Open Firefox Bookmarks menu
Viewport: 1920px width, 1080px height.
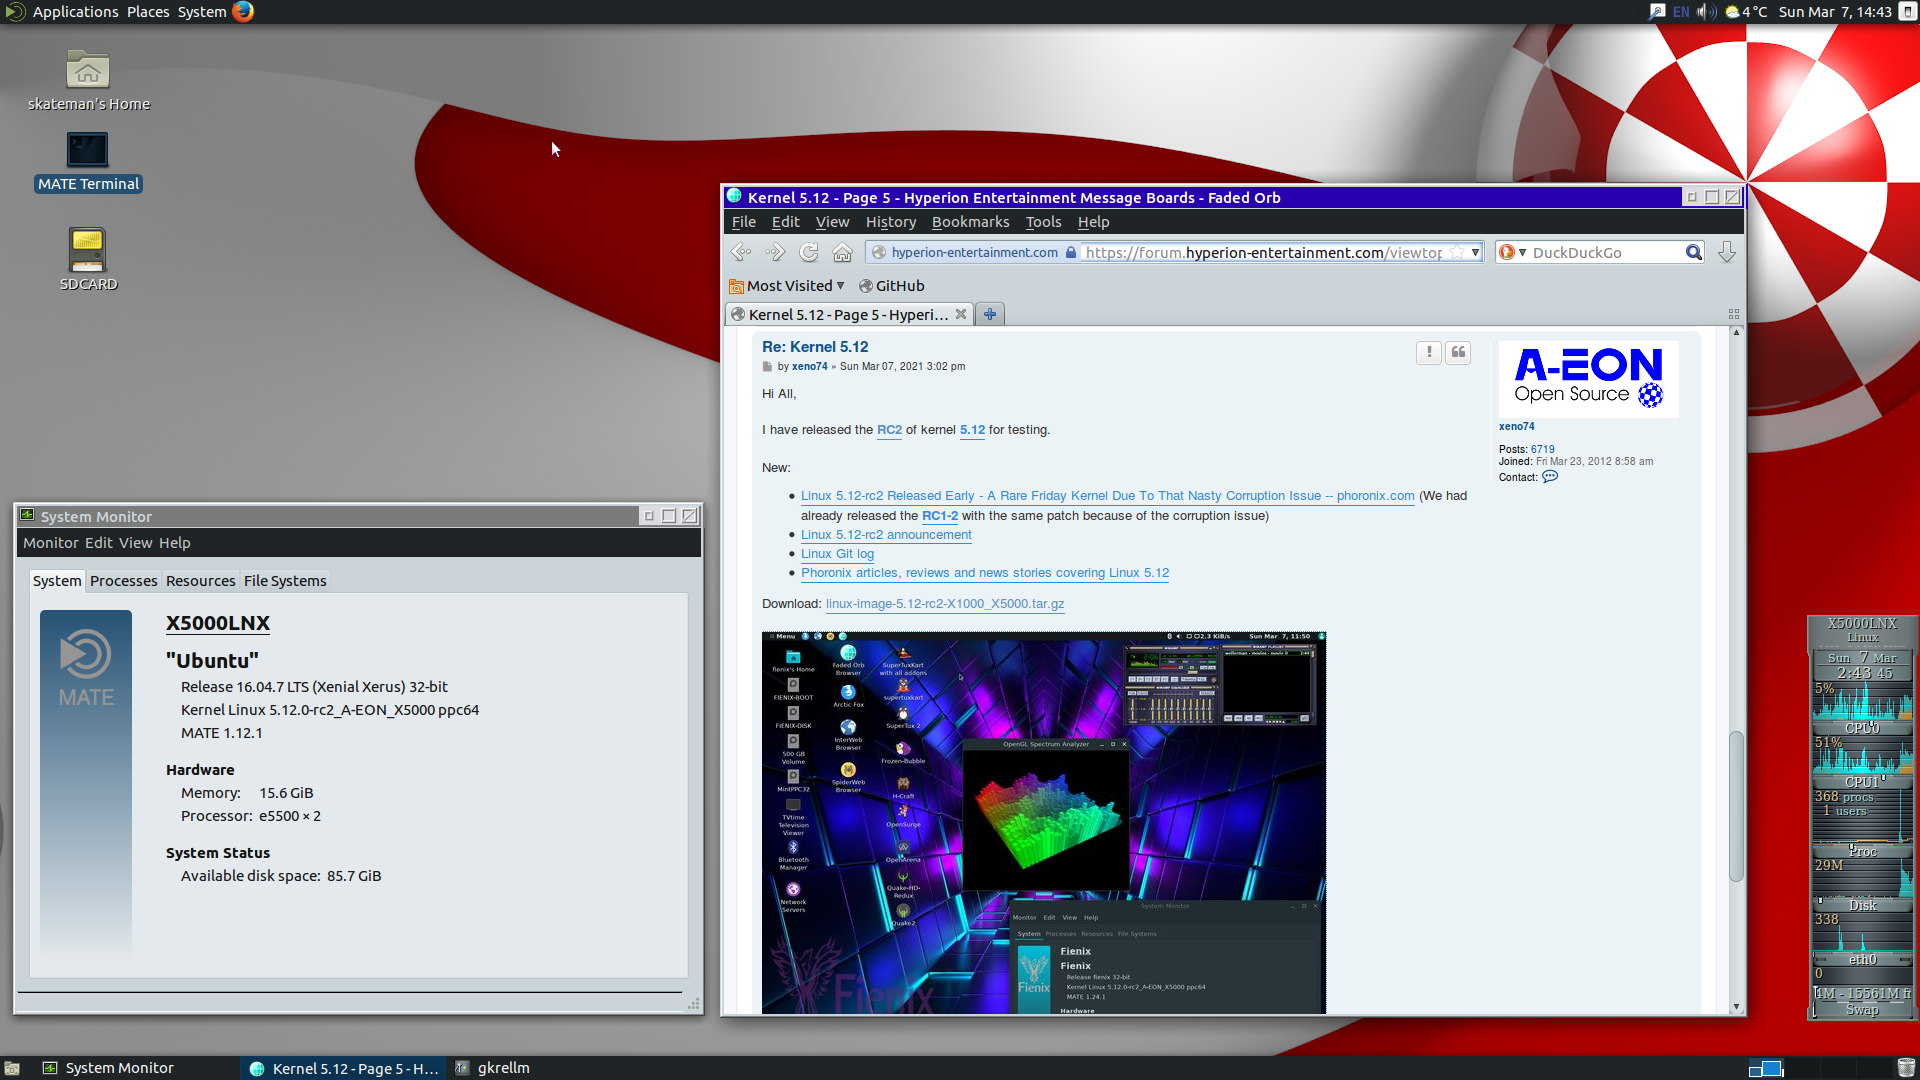(970, 222)
